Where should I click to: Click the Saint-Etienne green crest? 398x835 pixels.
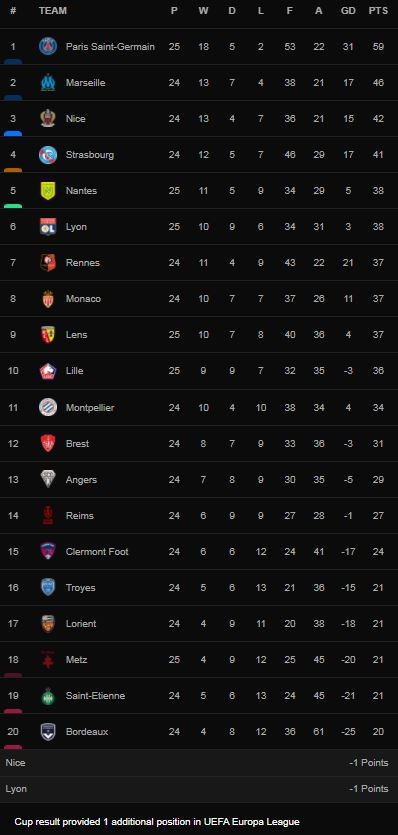pos(48,695)
